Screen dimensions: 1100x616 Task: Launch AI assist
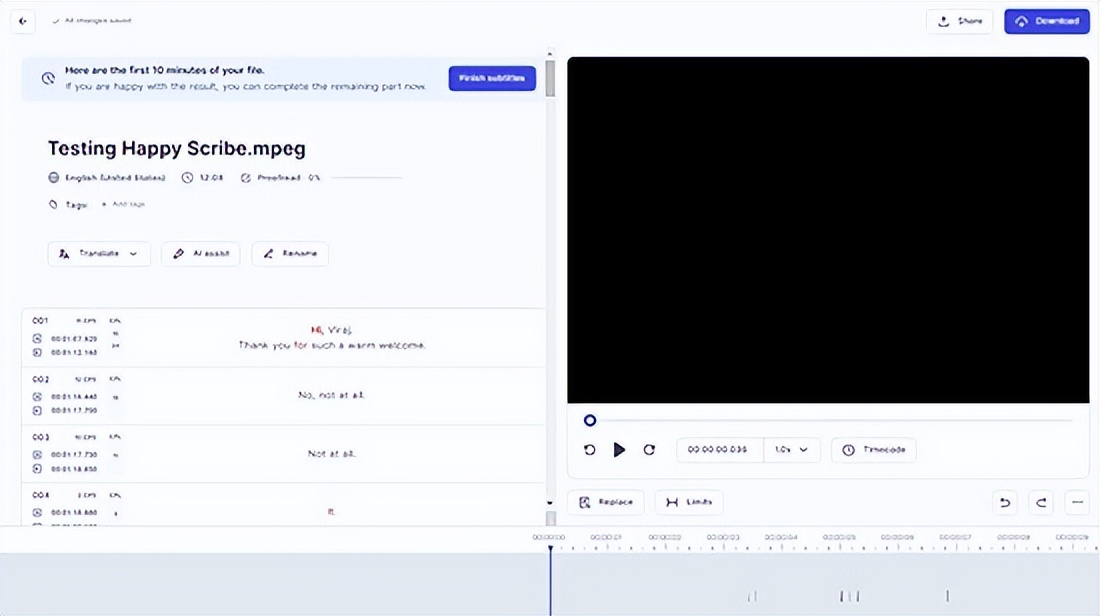(200, 253)
